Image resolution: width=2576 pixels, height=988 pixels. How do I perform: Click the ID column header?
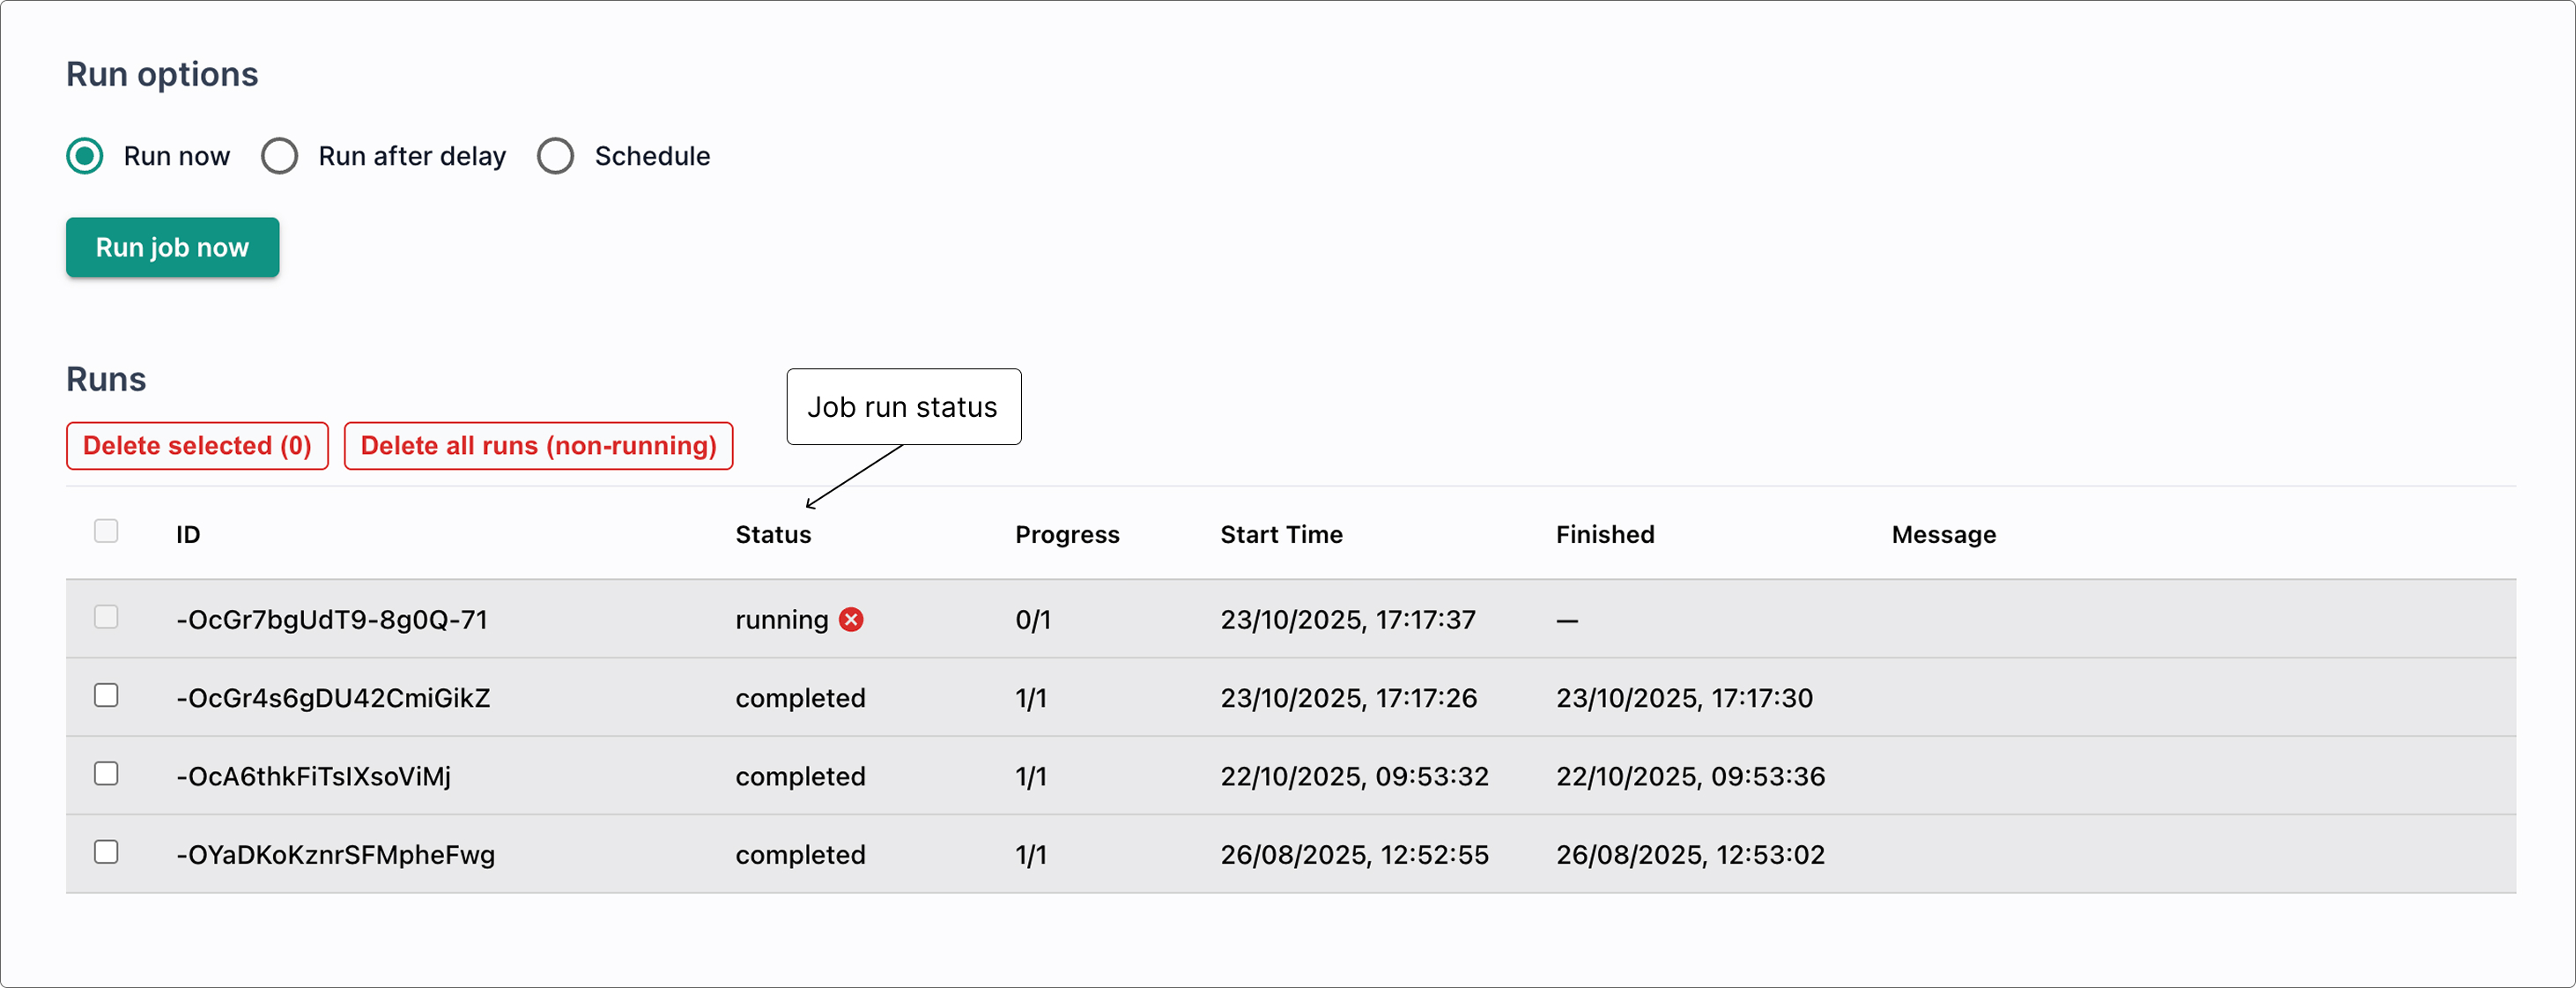[188, 535]
